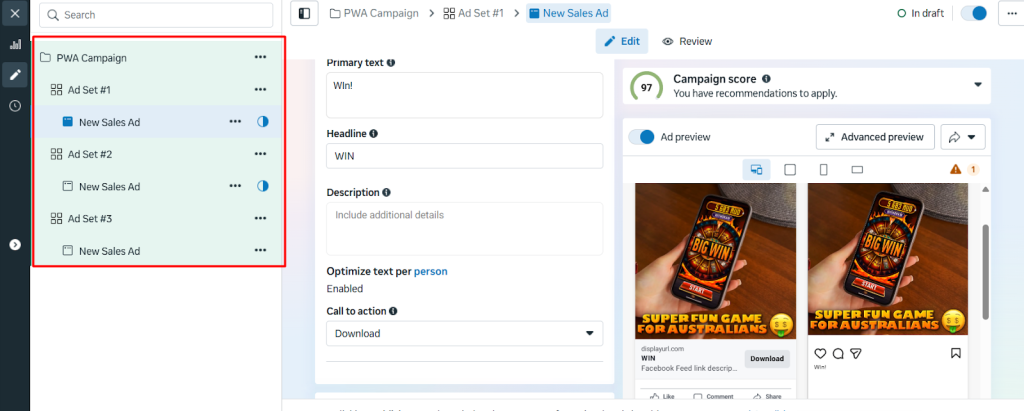Select Ad Set #3 in campaign tree
1024x411 pixels.
click(x=90, y=218)
